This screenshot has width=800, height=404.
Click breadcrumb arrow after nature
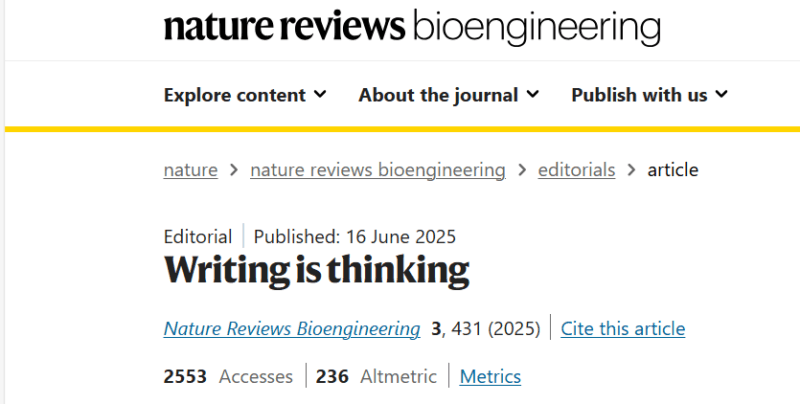[234, 170]
